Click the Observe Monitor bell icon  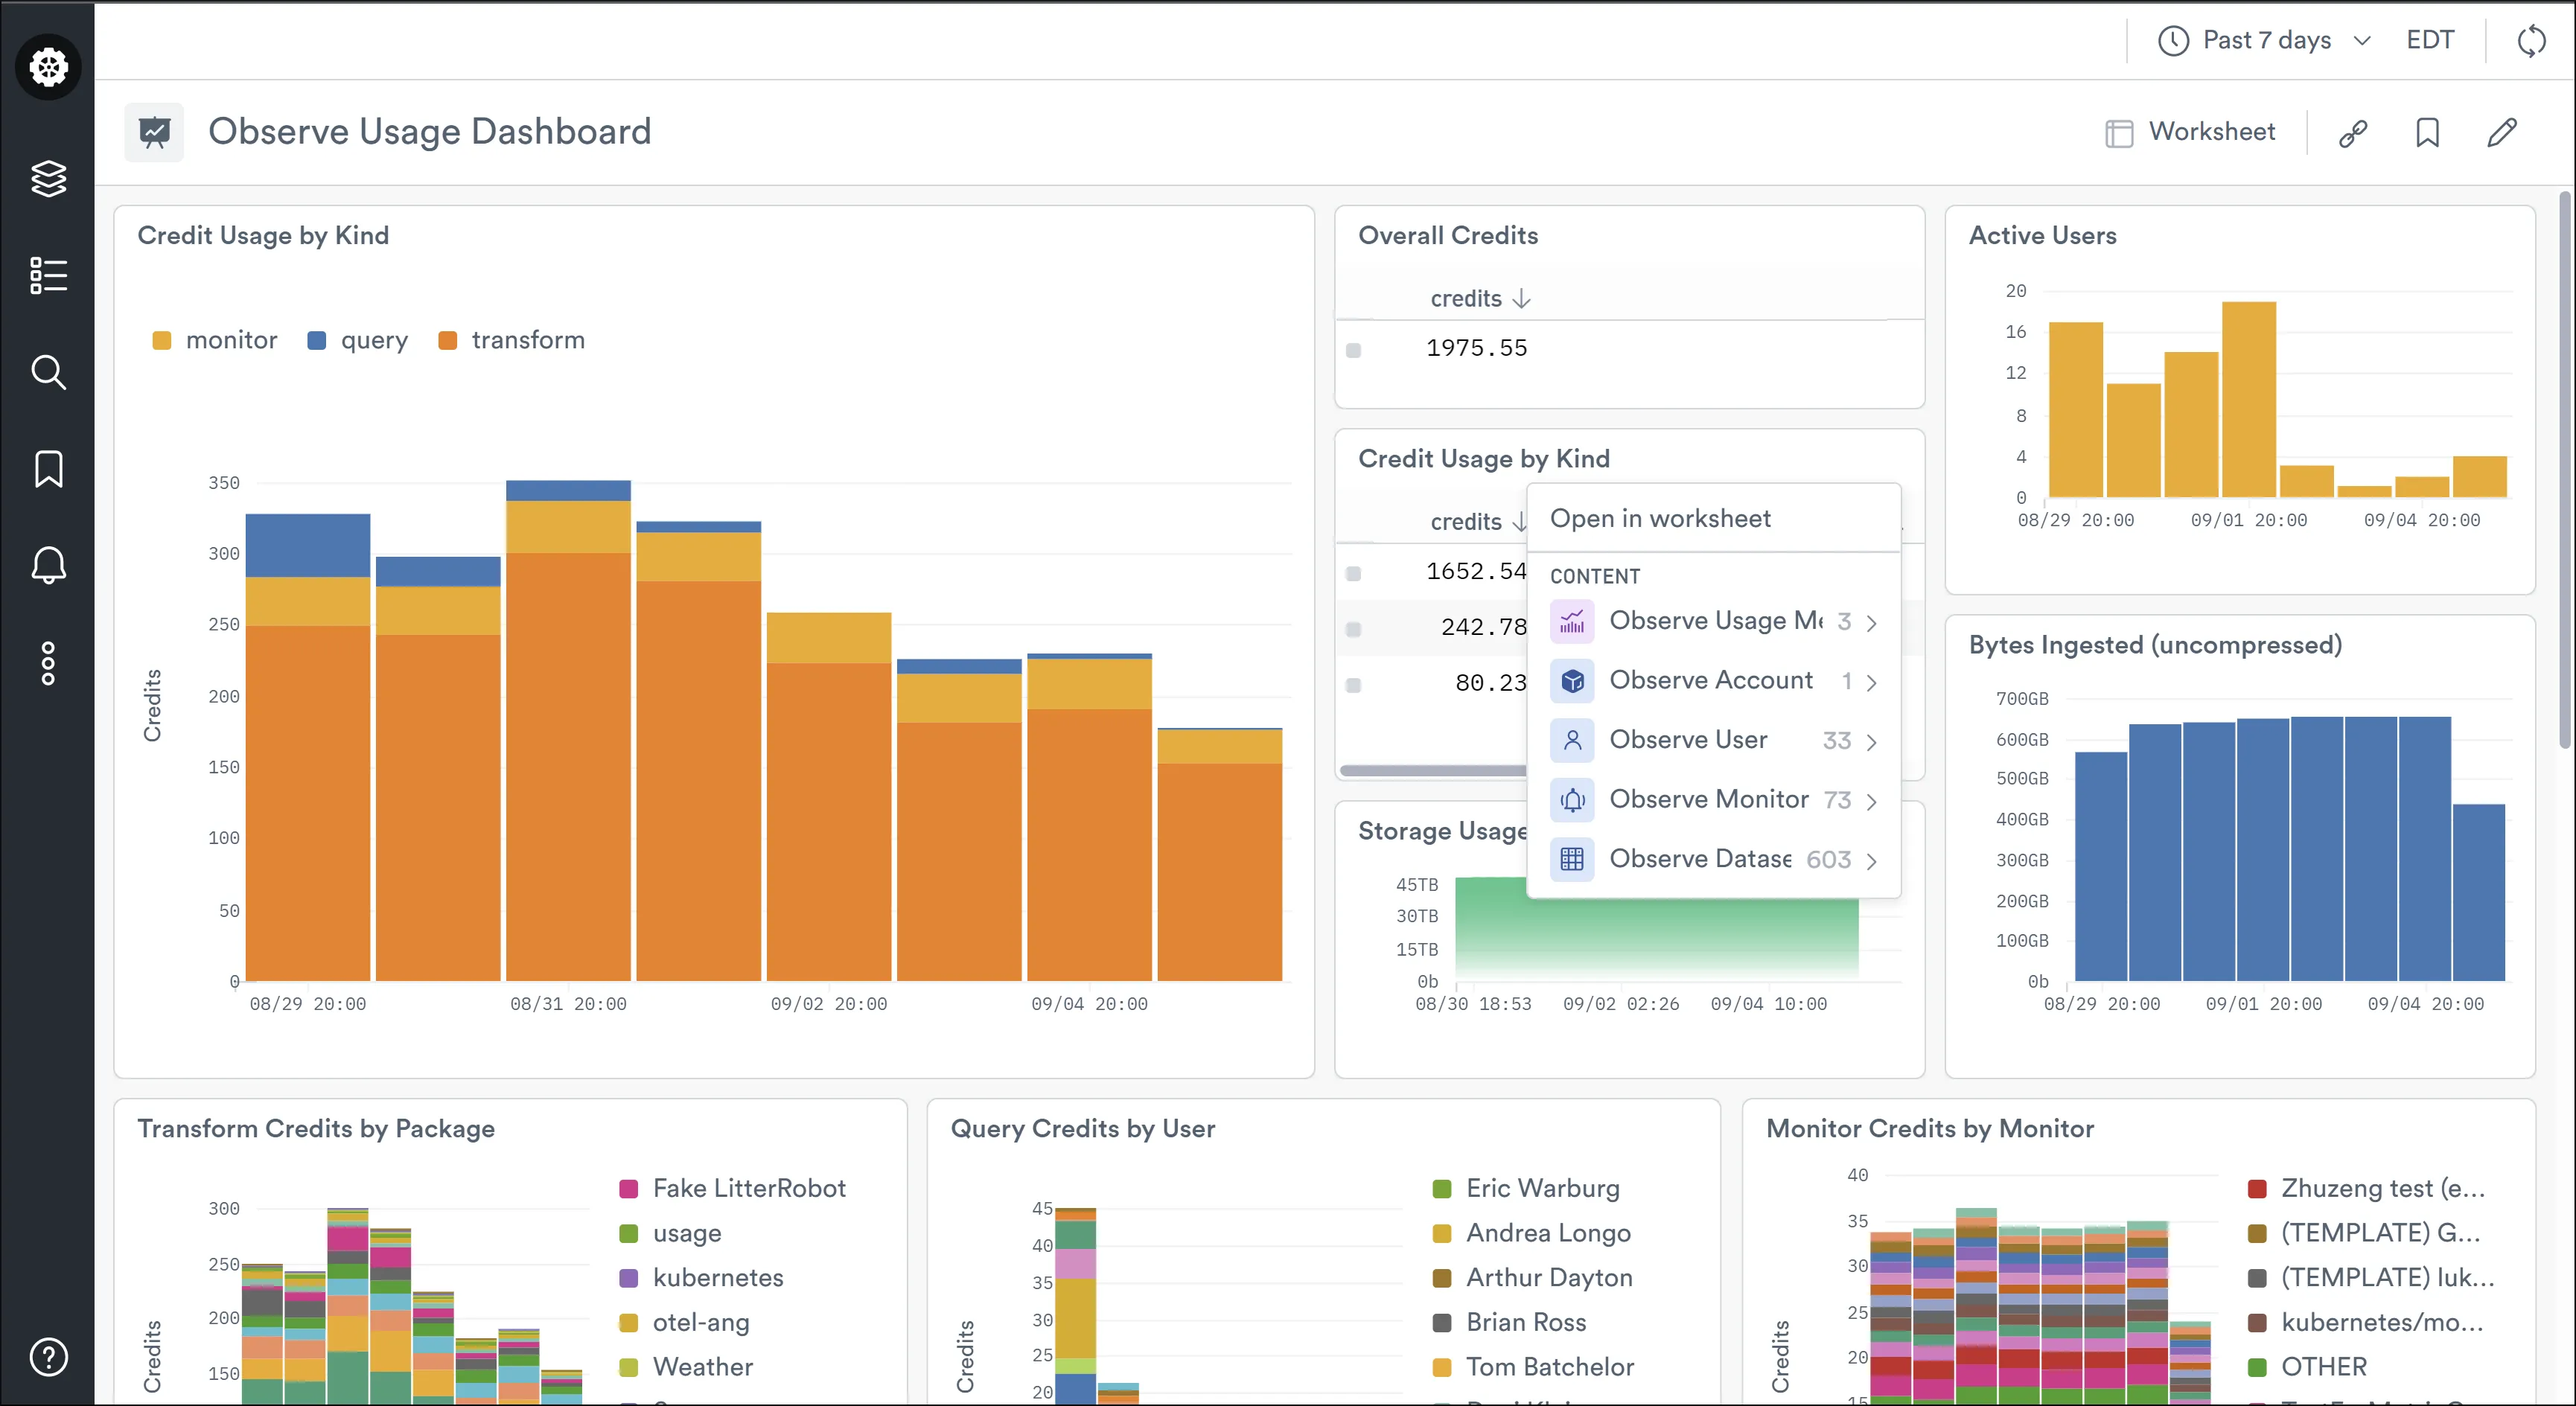pyautogui.click(x=1572, y=800)
